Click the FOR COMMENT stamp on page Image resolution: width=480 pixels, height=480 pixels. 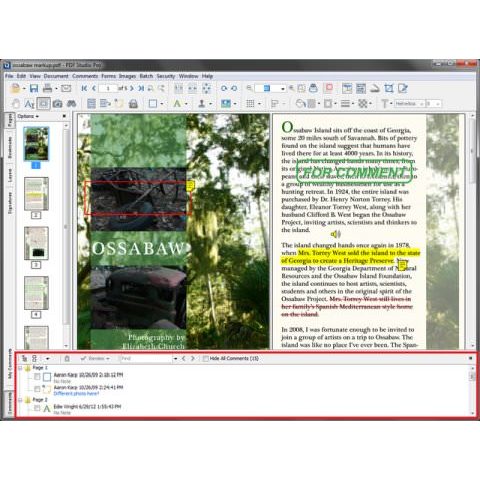tap(354, 172)
